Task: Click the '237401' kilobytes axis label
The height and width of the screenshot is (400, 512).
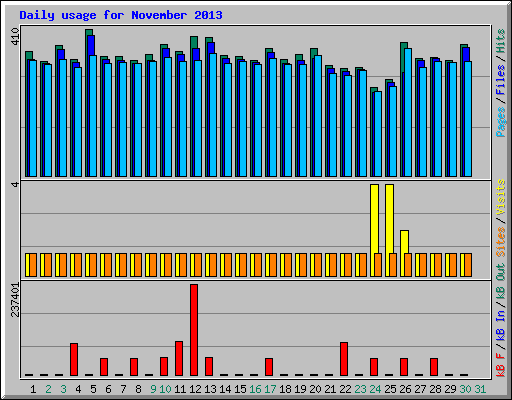Action: [x=15, y=299]
